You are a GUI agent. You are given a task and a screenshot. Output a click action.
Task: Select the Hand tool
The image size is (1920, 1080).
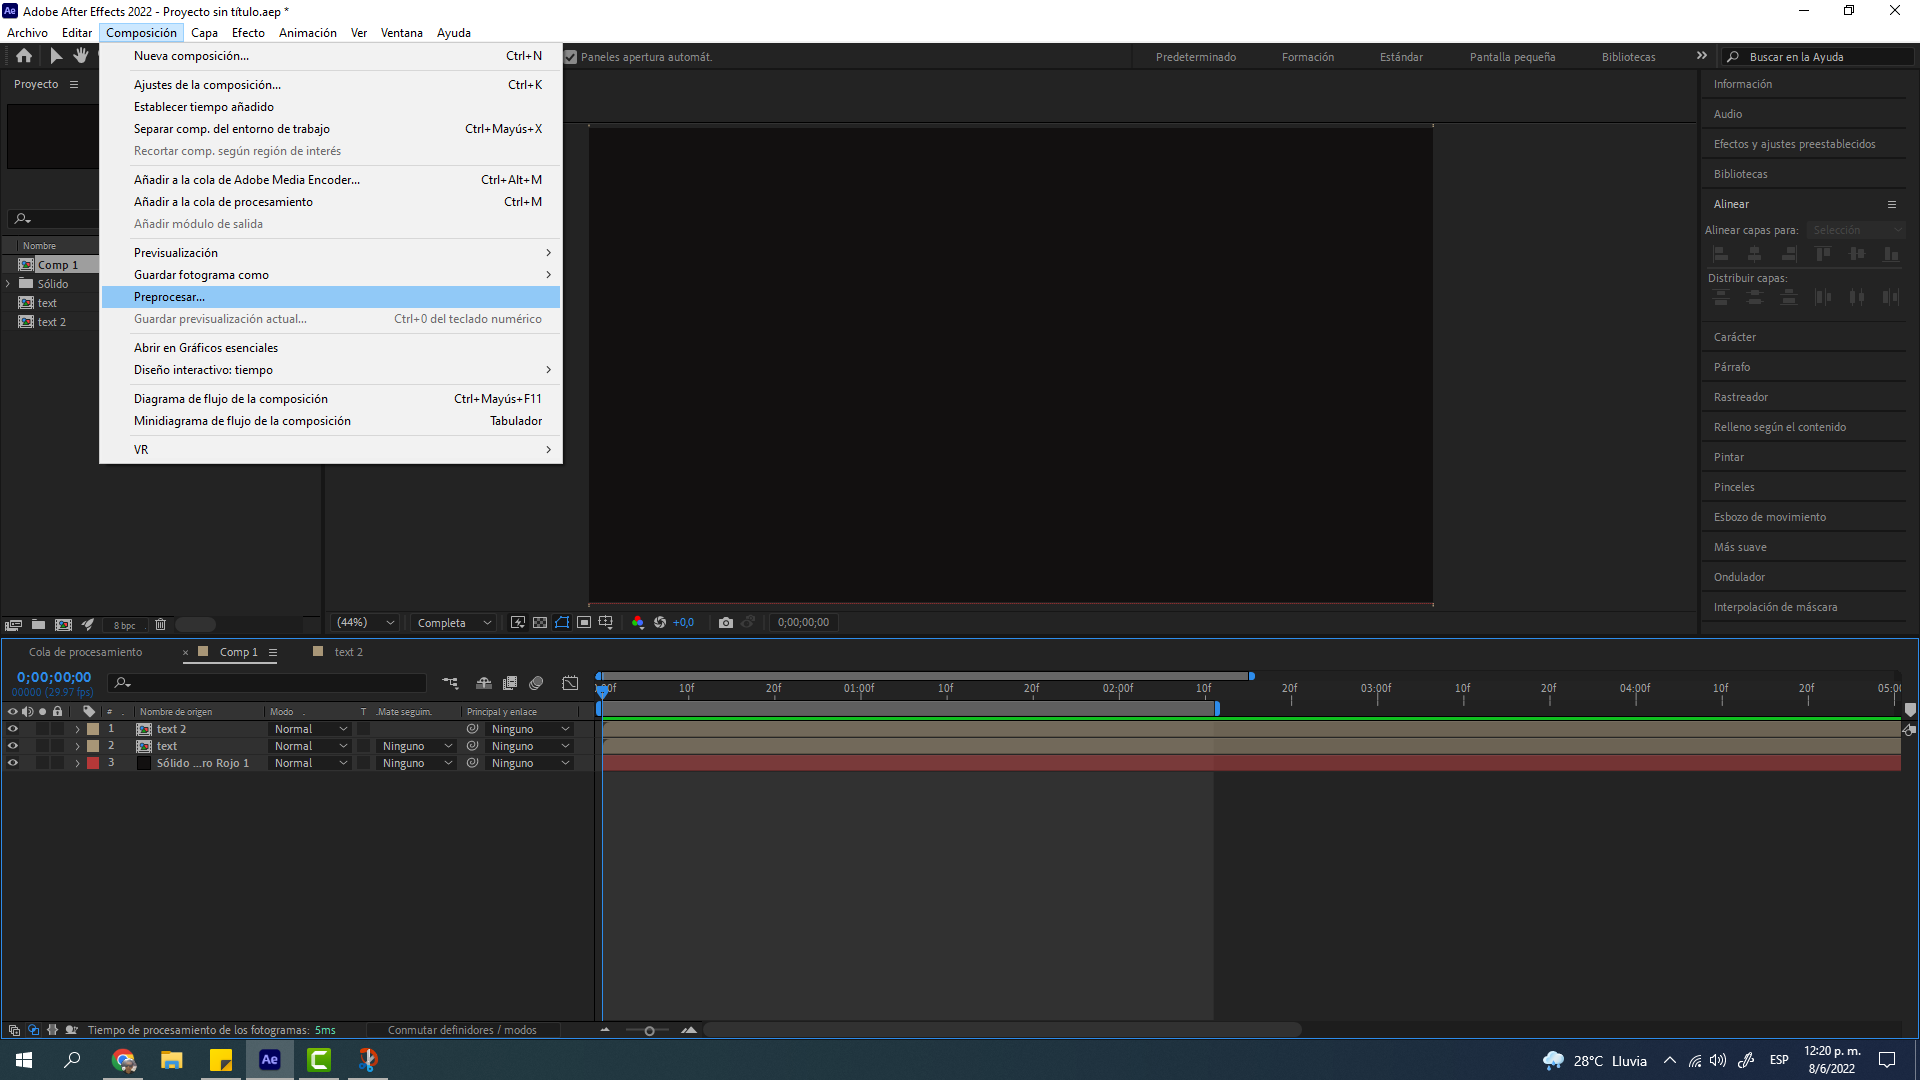click(81, 56)
